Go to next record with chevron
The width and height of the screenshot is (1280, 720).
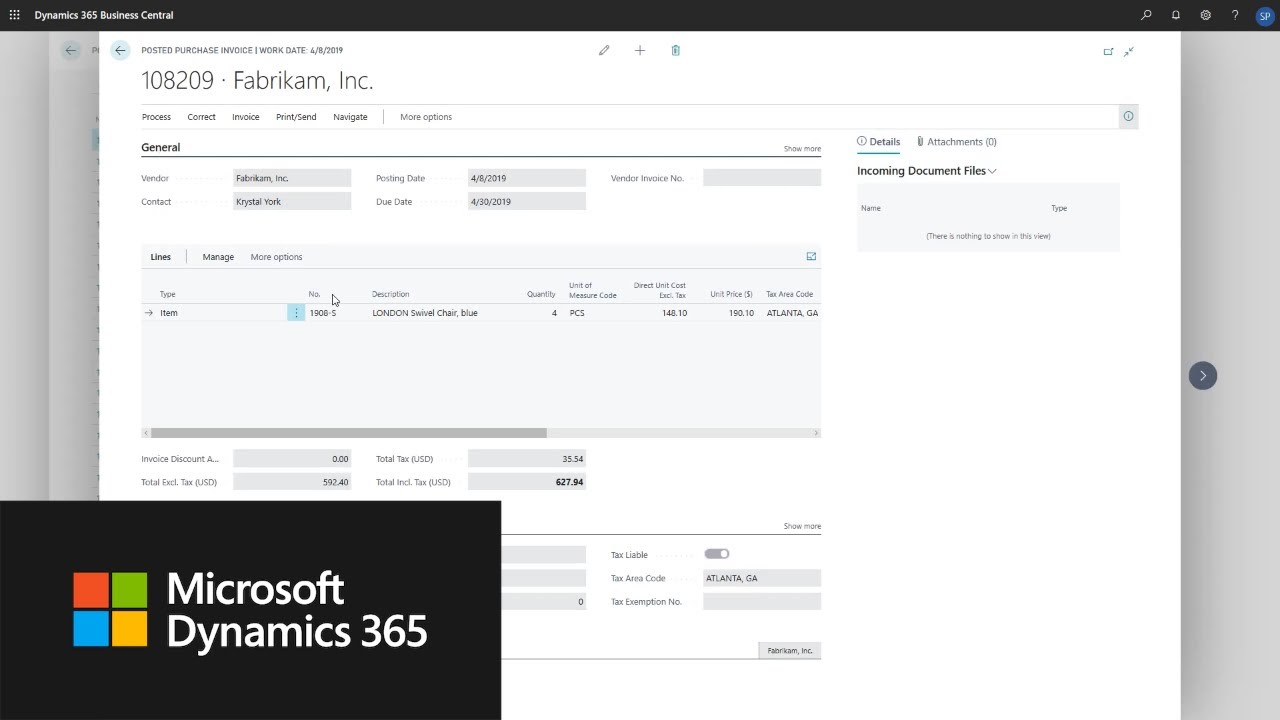coord(1203,375)
